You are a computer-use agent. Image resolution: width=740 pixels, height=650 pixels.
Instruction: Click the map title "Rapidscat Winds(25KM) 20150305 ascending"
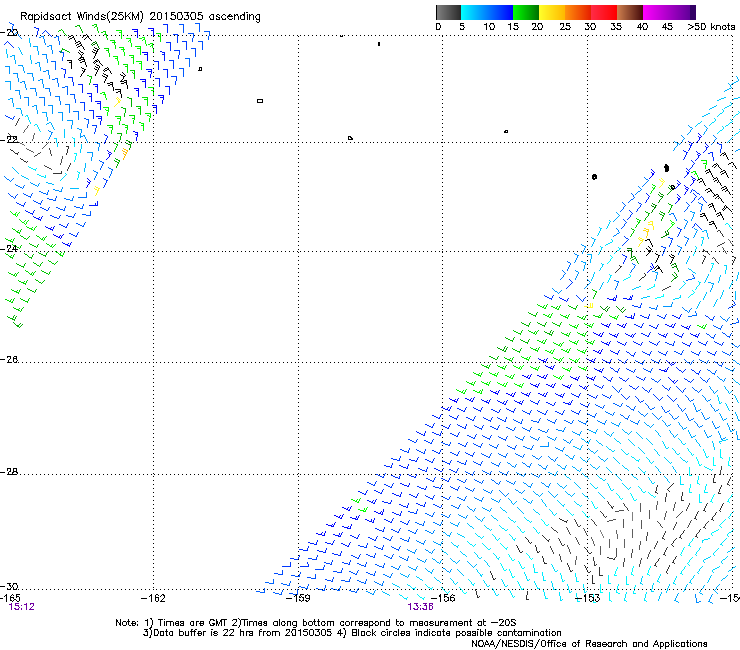pos(140,17)
